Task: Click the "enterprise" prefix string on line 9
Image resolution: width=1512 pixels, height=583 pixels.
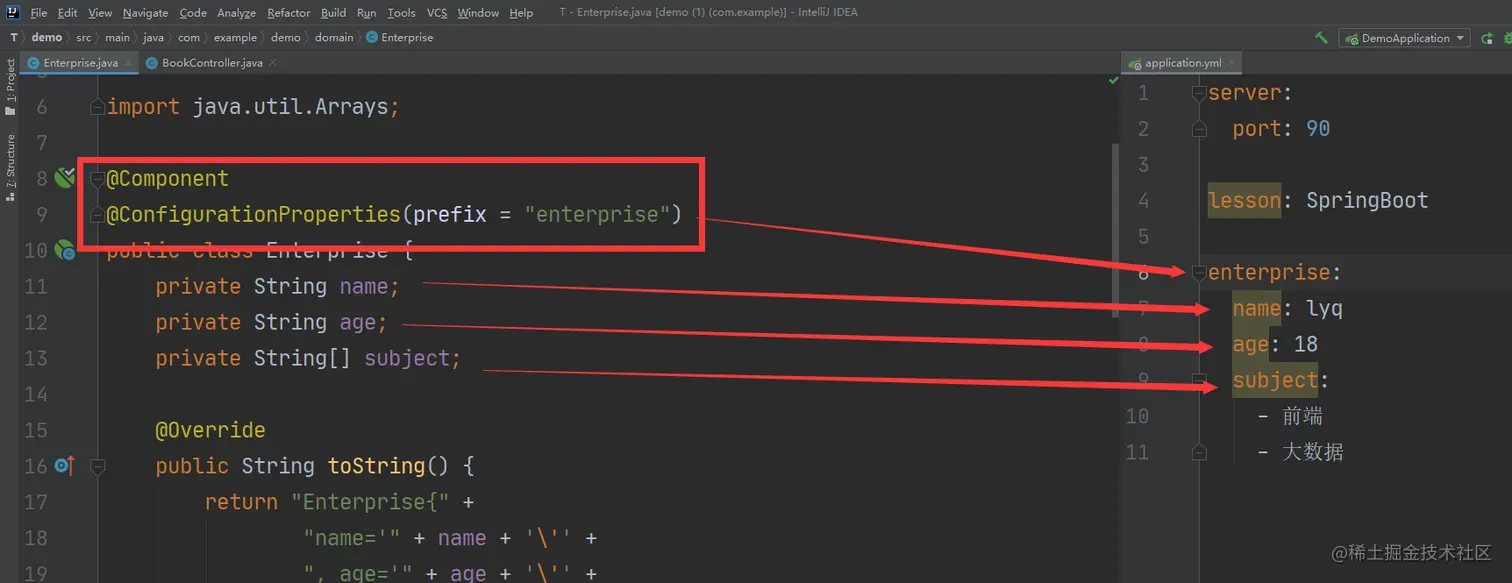Action: pos(597,214)
